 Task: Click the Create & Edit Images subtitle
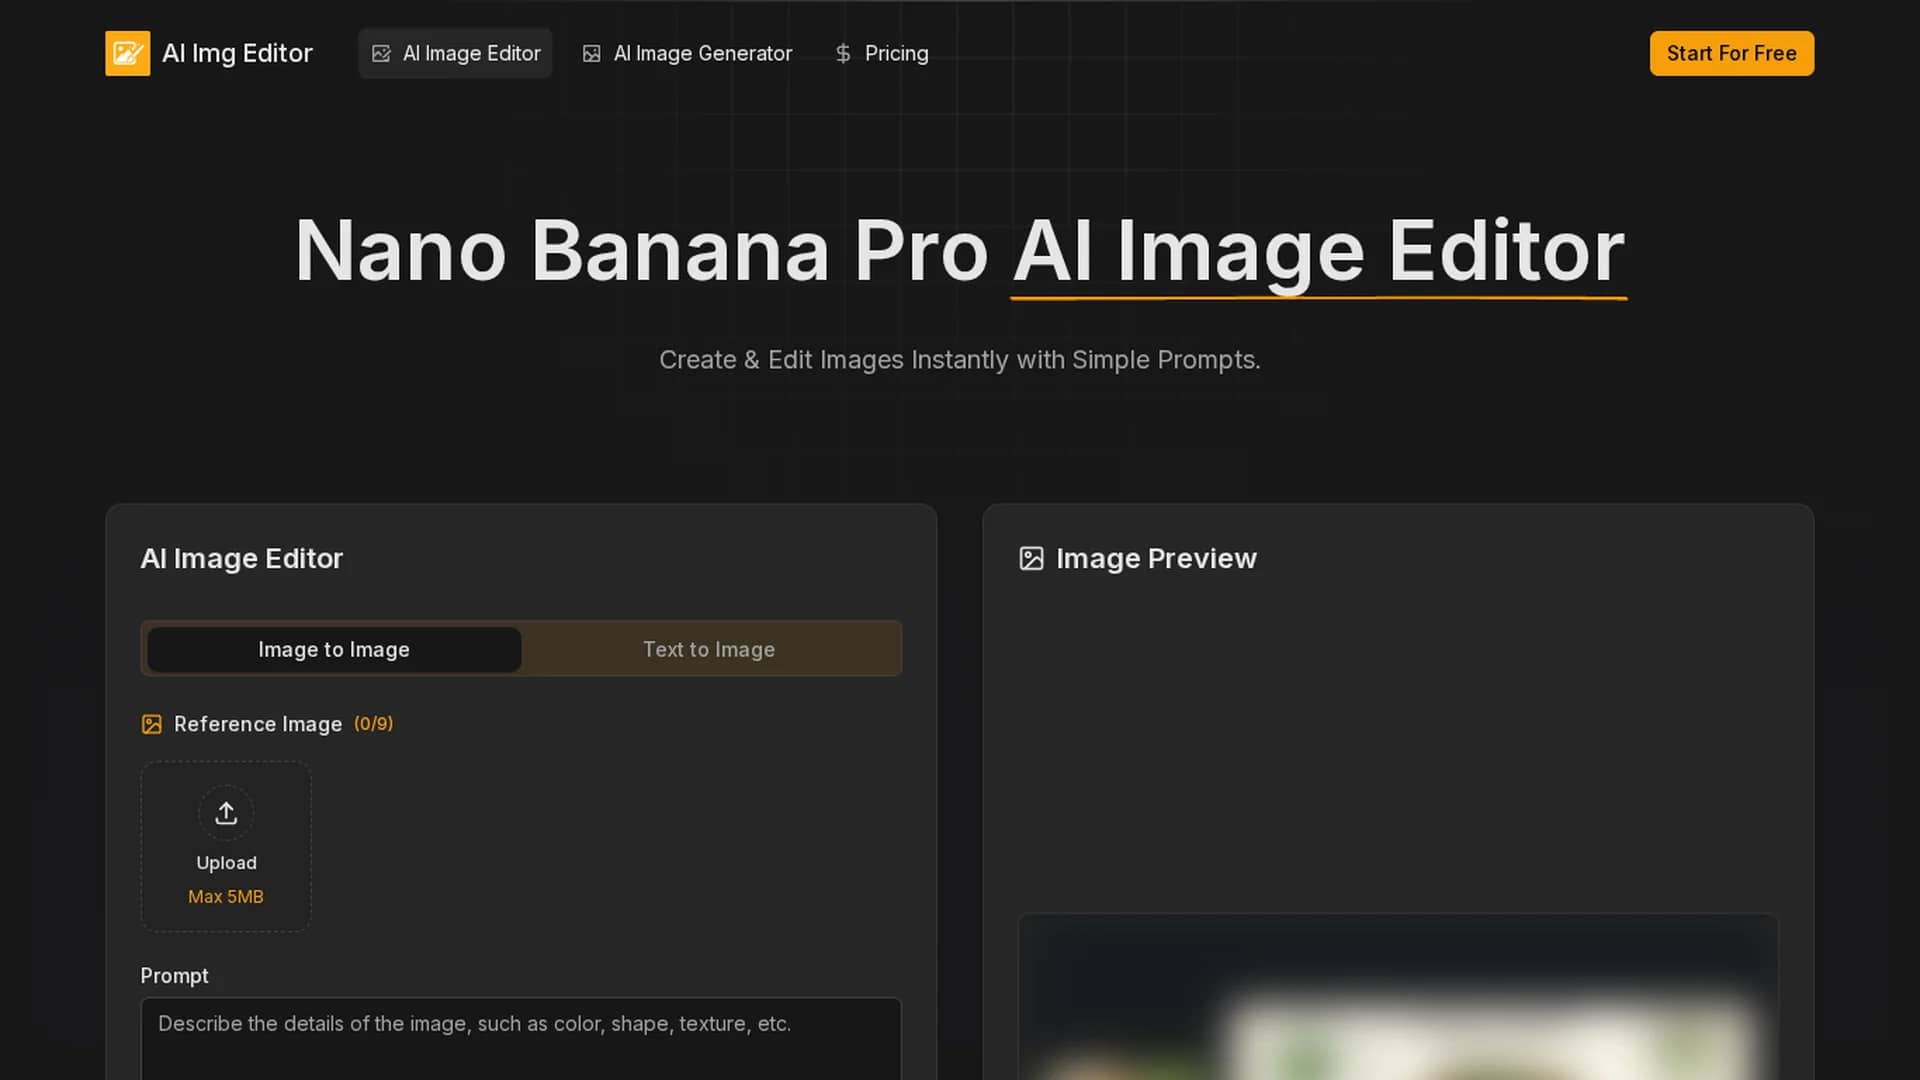pyautogui.click(x=960, y=360)
